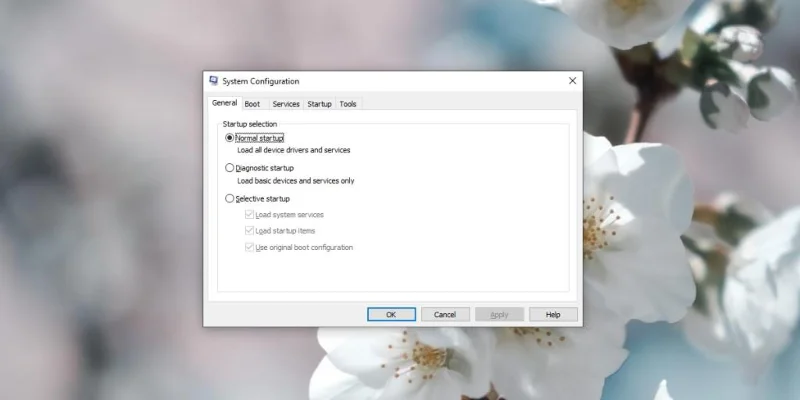The height and width of the screenshot is (400, 800).
Task: Click the 'Load basic devices and services only' text
Action: 296,181
